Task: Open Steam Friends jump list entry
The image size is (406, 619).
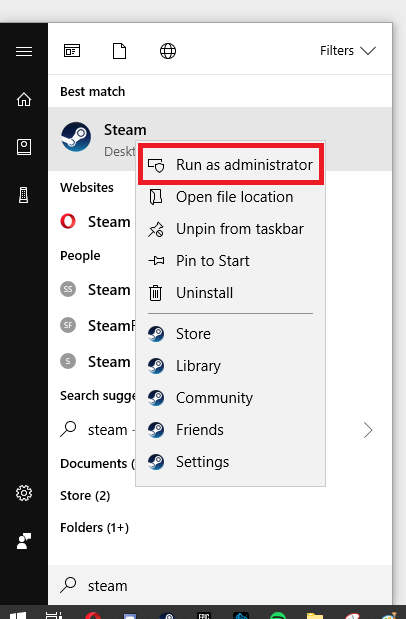Action: pos(231,430)
